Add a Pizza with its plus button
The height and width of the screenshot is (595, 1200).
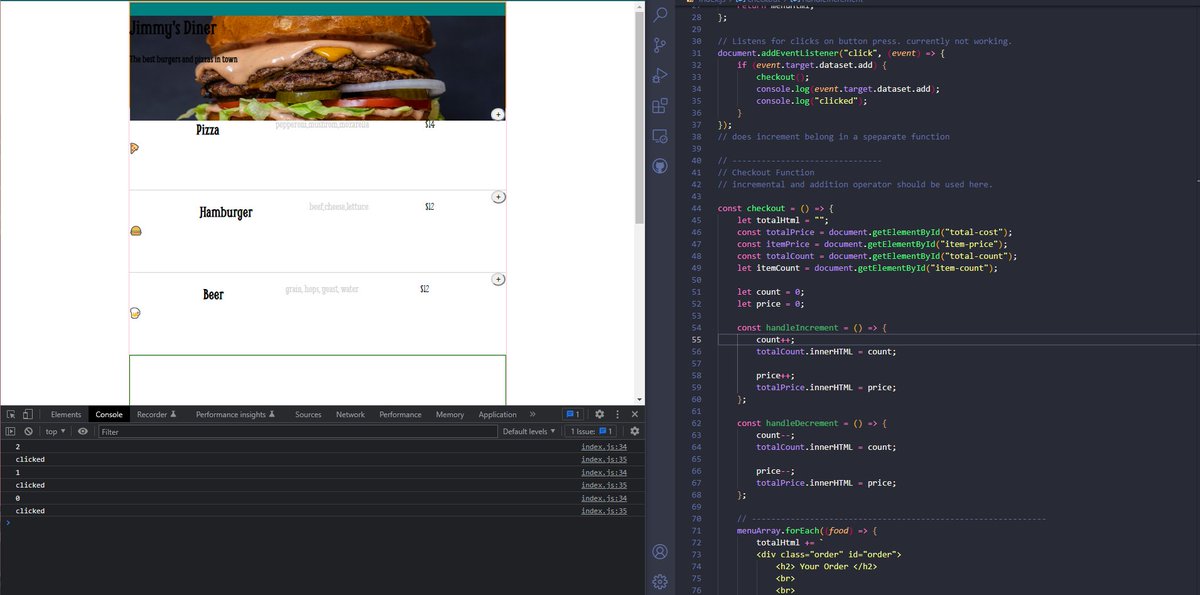(498, 115)
